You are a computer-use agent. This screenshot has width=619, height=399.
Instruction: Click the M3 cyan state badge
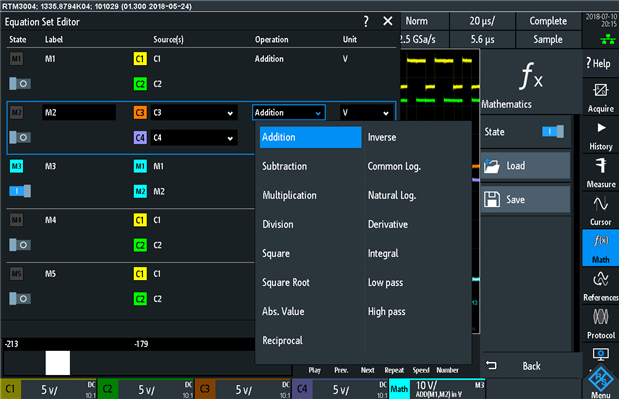(x=16, y=166)
